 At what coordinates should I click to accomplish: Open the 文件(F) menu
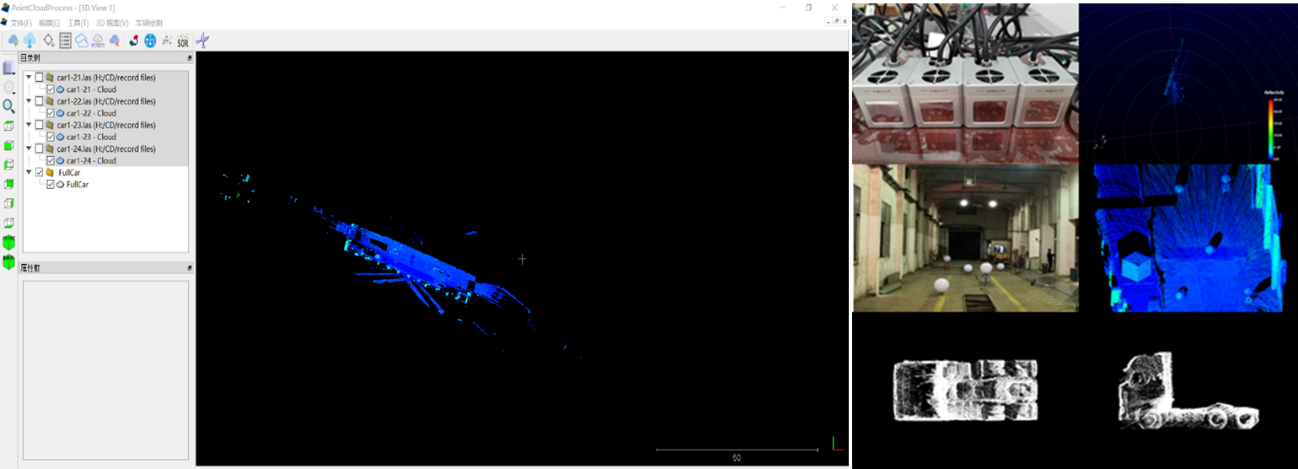[21, 23]
